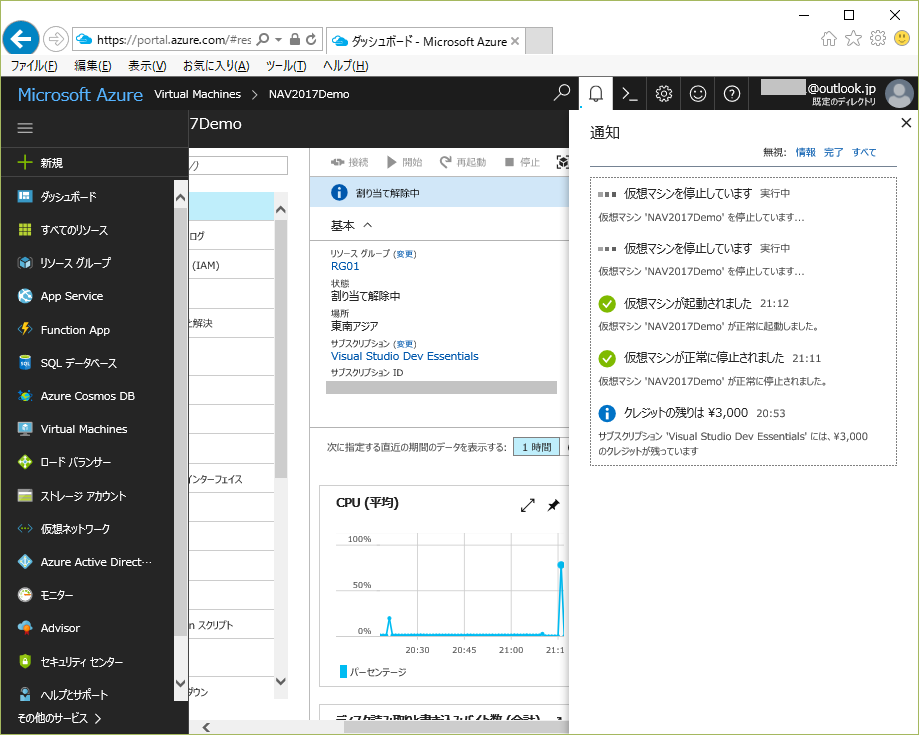919x735 pixels.
Task: Click the feedback smiley icon in Azure bar
Action: tap(697, 94)
